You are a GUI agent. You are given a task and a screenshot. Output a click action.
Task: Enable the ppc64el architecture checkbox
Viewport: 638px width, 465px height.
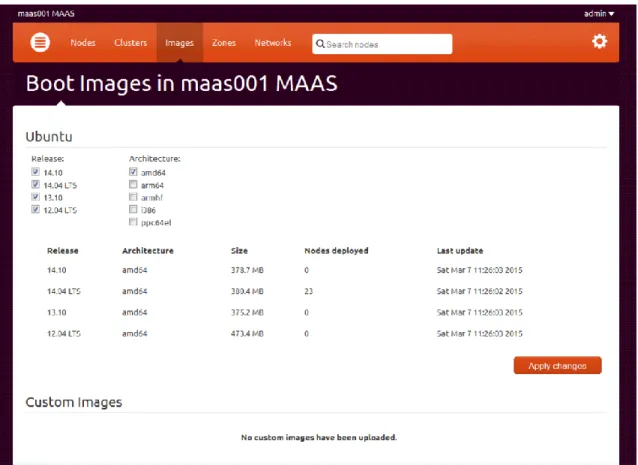133,222
